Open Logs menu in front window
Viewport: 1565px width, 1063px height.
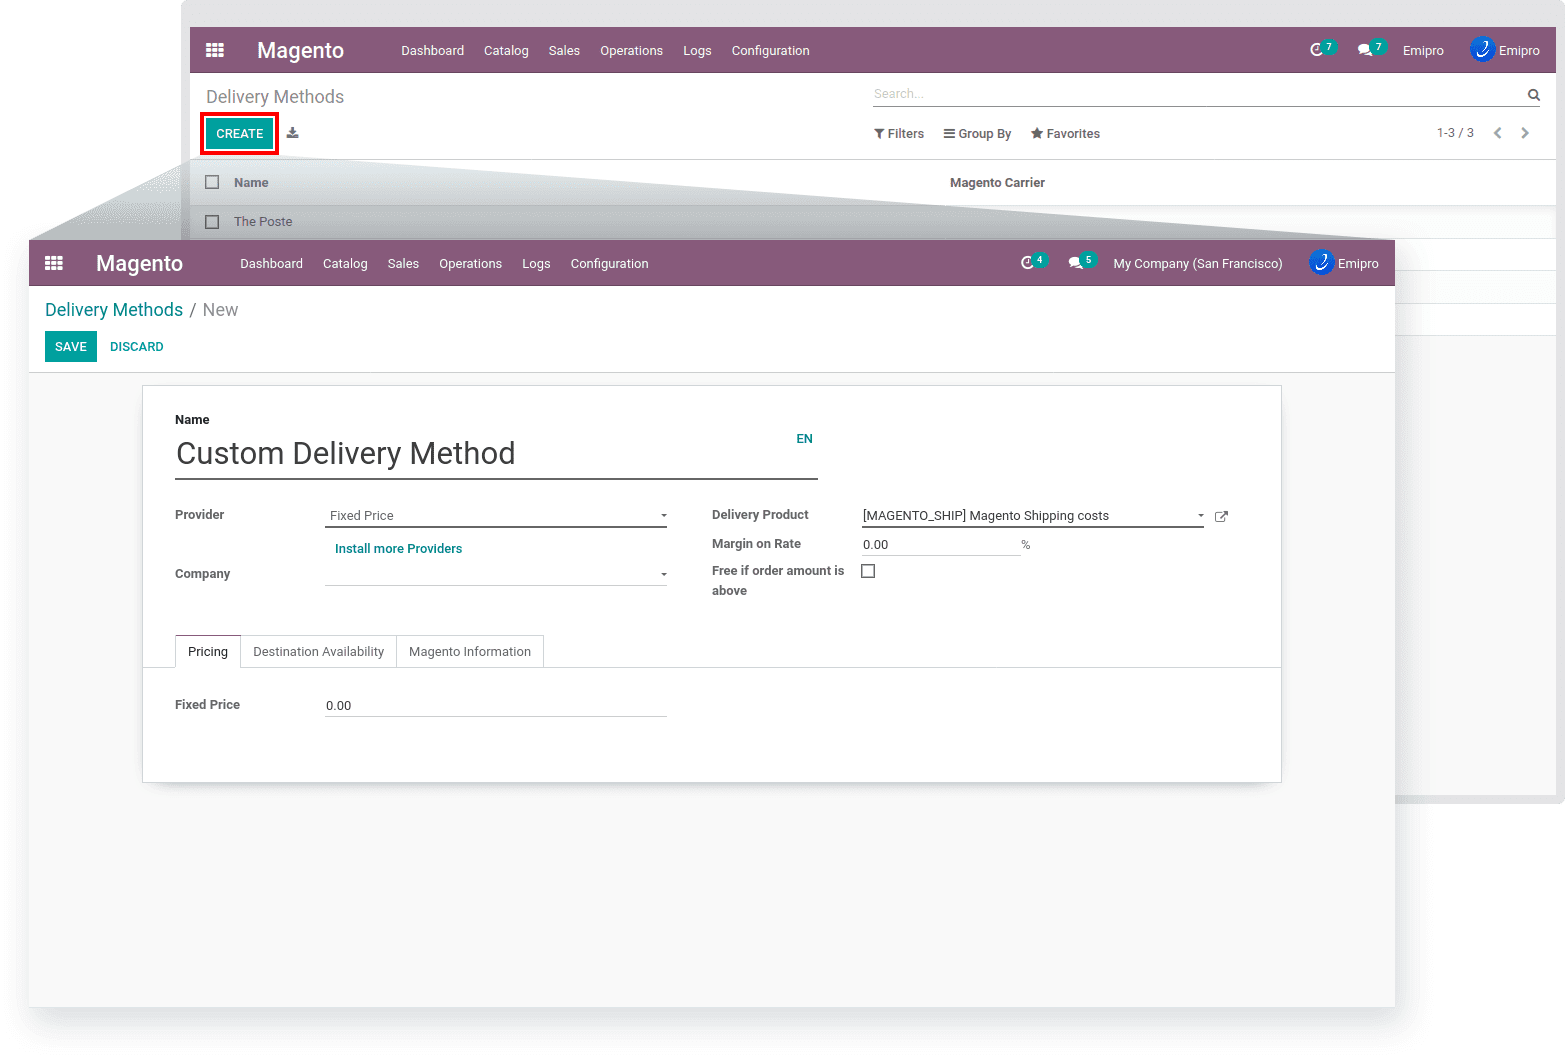click(x=536, y=264)
